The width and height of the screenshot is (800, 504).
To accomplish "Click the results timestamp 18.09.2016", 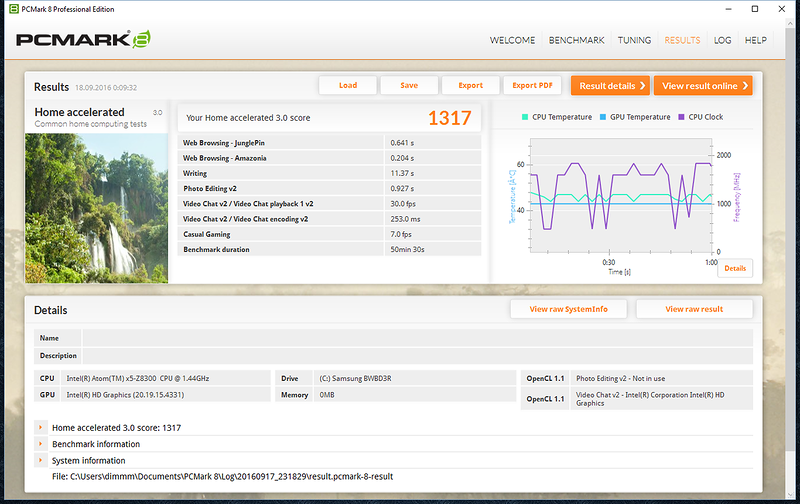I will click(x=106, y=88).
